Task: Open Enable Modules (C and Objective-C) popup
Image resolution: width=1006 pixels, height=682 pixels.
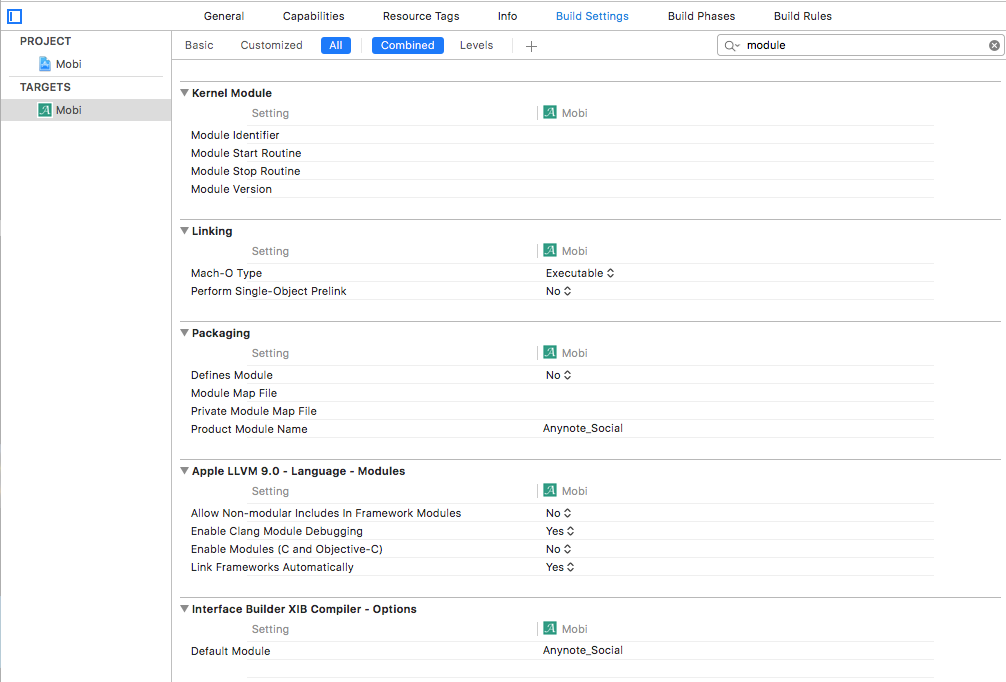Action: [559, 549]
